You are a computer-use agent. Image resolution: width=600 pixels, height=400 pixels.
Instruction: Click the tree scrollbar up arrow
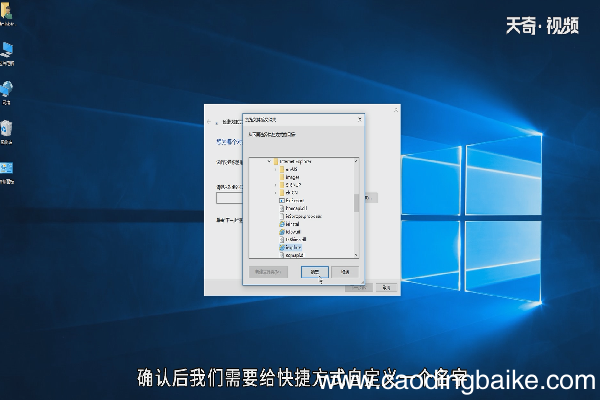(x=356, y=161)
